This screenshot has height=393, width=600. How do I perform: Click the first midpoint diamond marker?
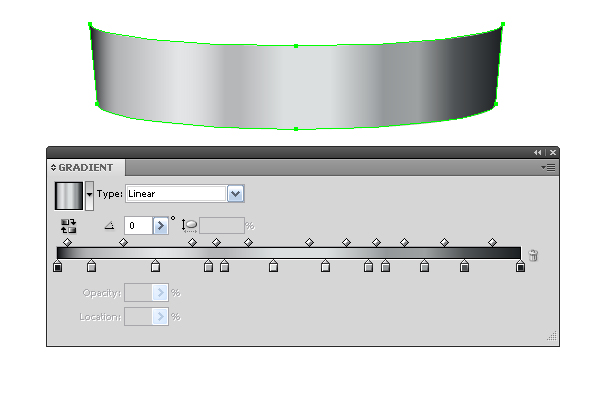[67, 242]
